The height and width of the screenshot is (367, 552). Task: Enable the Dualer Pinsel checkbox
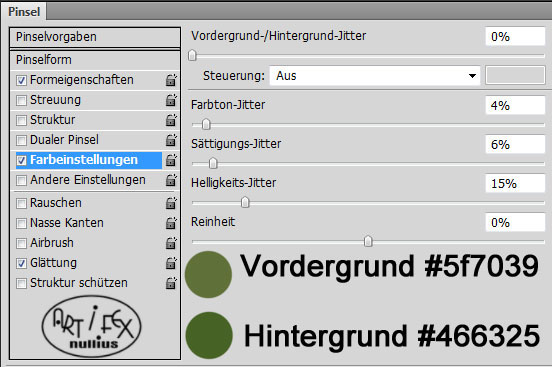click(21, 141)
